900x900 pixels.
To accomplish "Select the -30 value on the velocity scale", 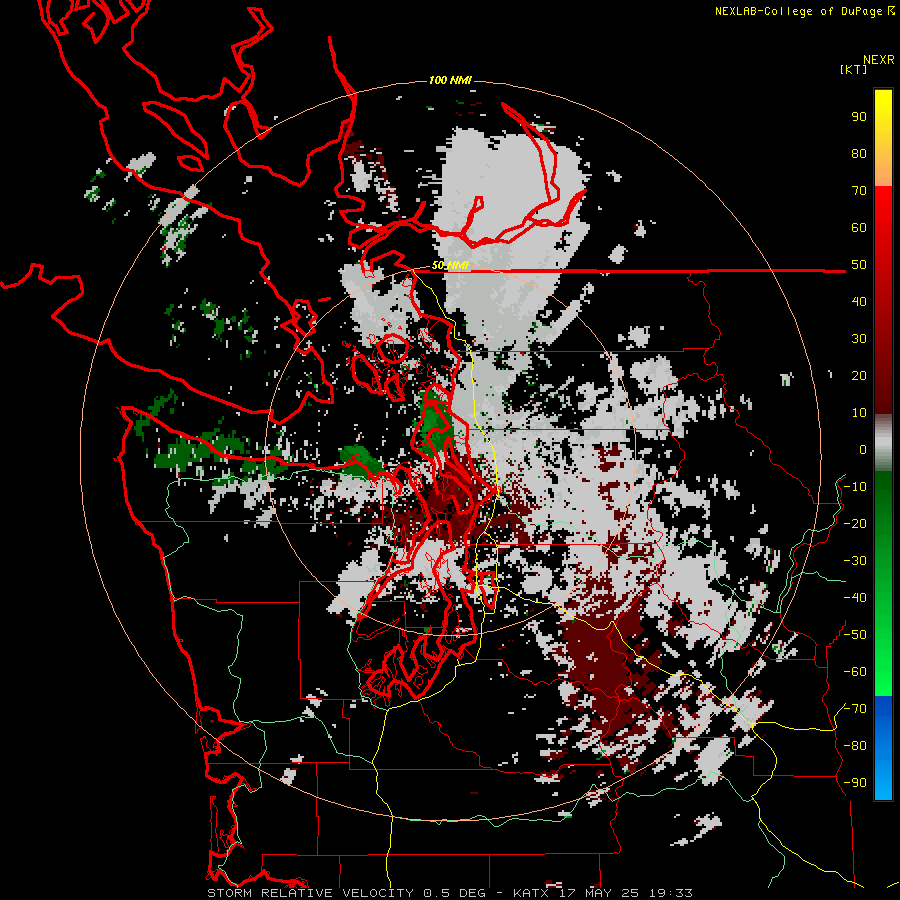I will pos(855,561).
